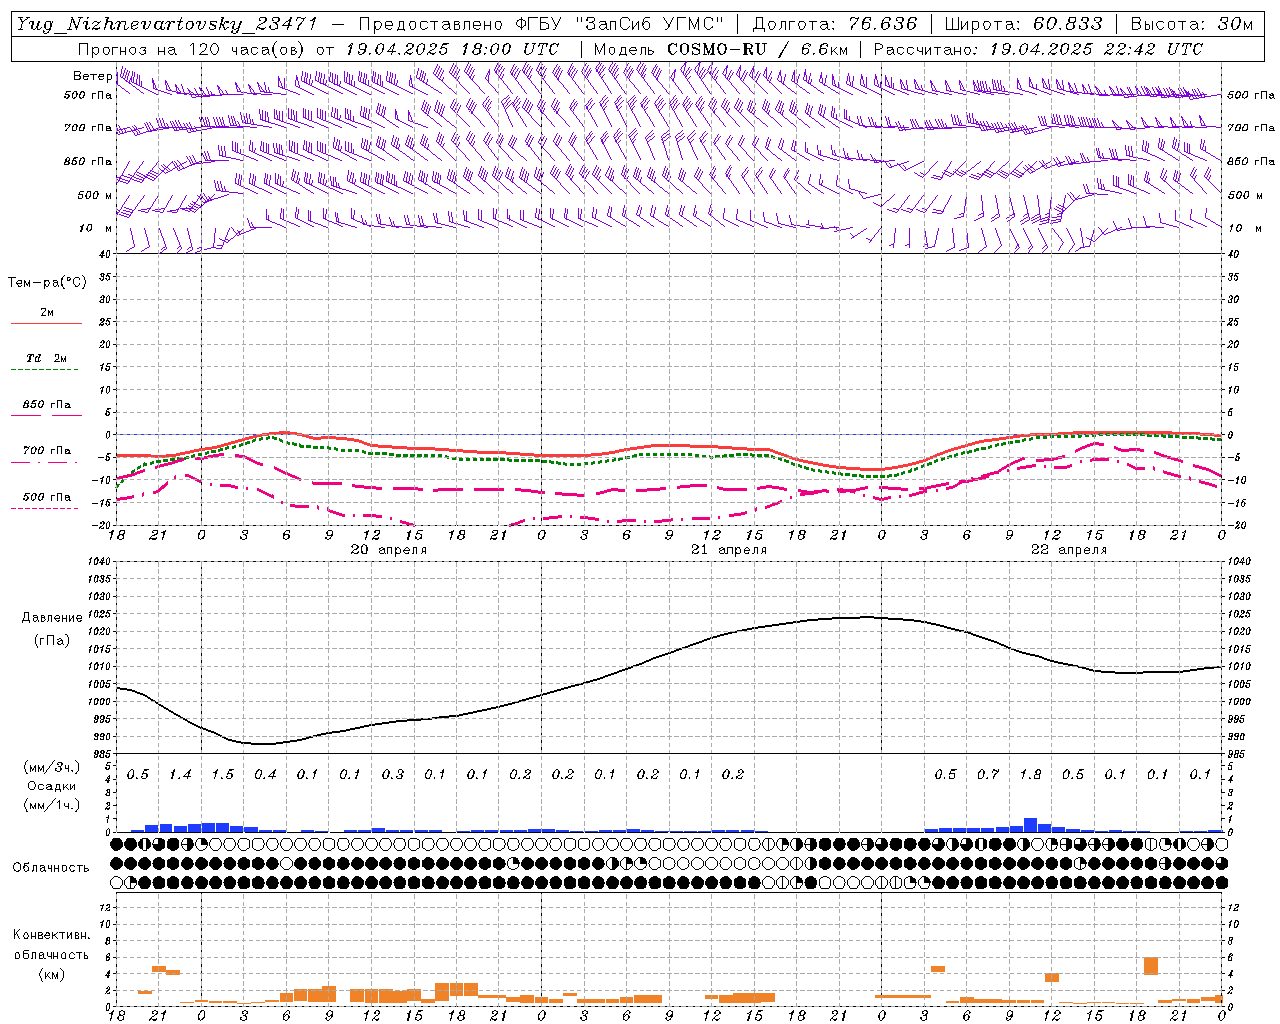The width and height of the screenshot is (1280, 1024).
Task: Click the 'Td 2м' dew point legend entry
Action: point(47,358)
